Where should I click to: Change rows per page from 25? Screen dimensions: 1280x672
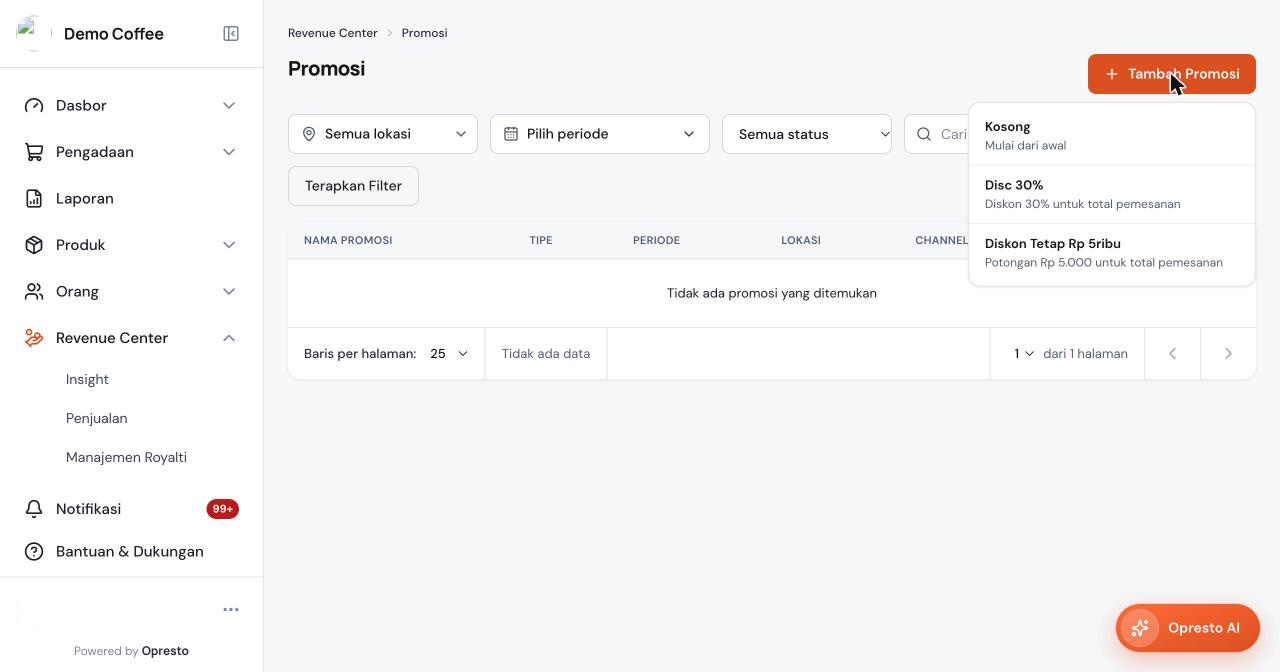point(449,354)
